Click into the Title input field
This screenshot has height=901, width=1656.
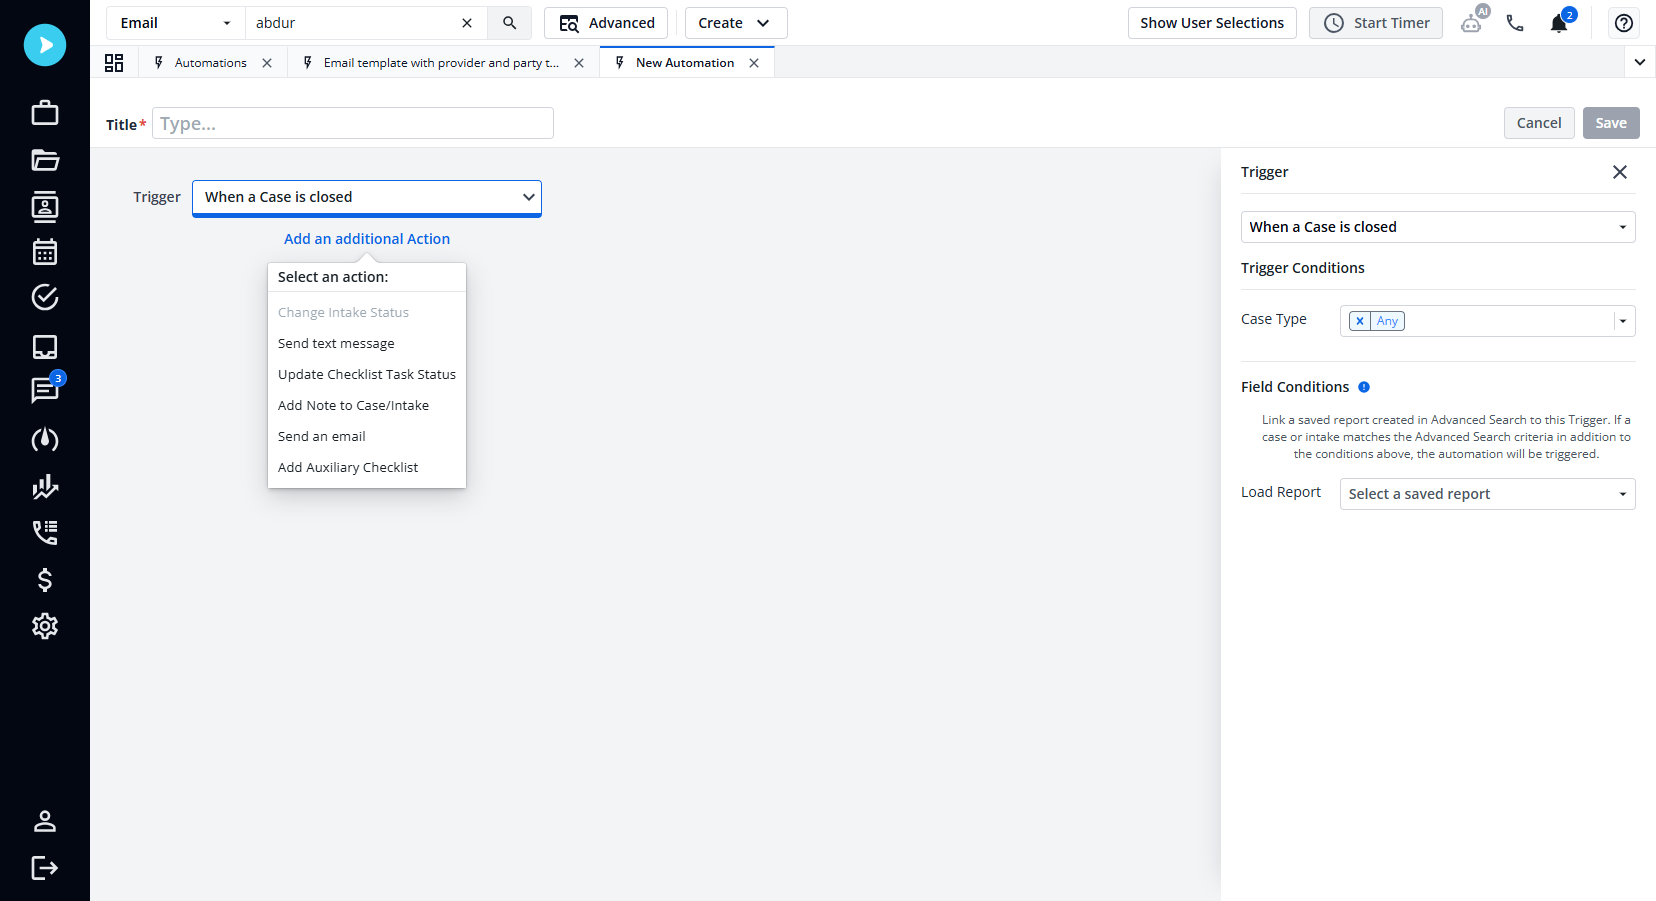pyautogui.click(x=353, y=123)
